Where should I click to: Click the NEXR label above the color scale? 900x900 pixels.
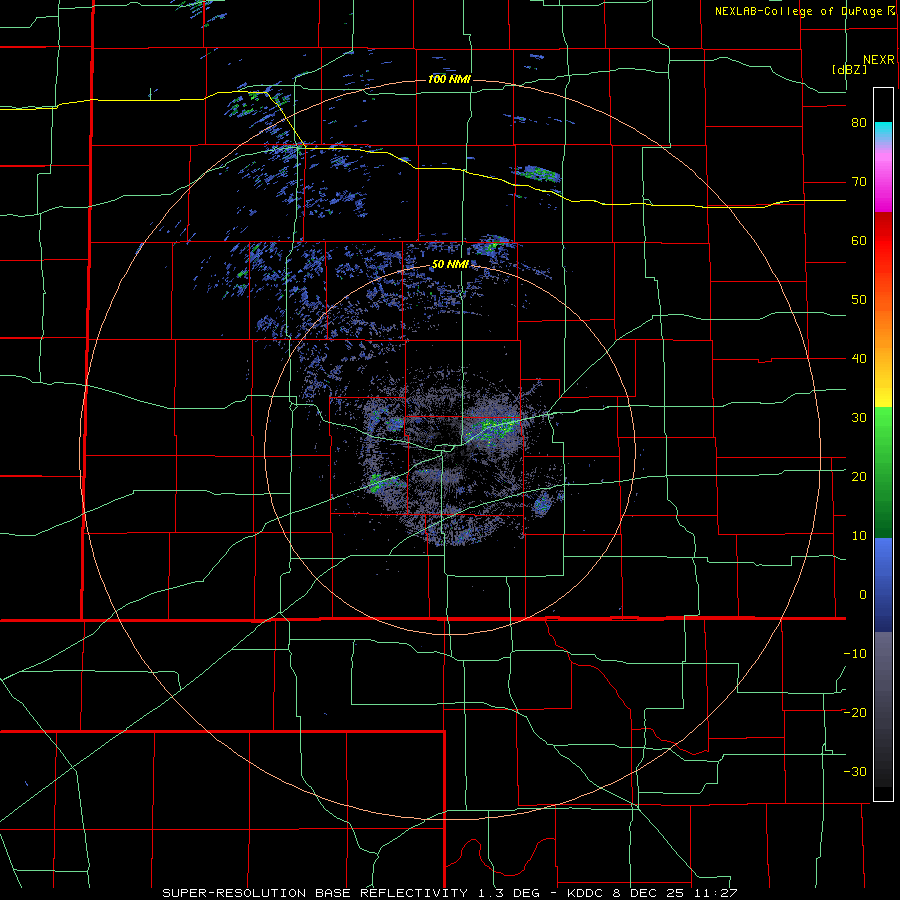(879, 60)
